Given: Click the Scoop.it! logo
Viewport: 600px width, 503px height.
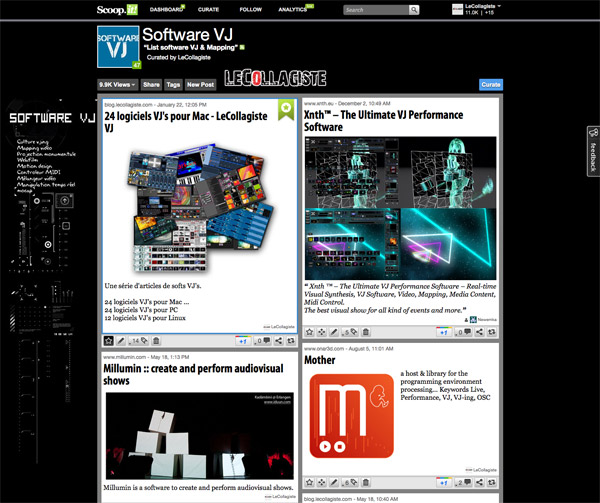Looking at the screenshot, I should pos(117,10).
